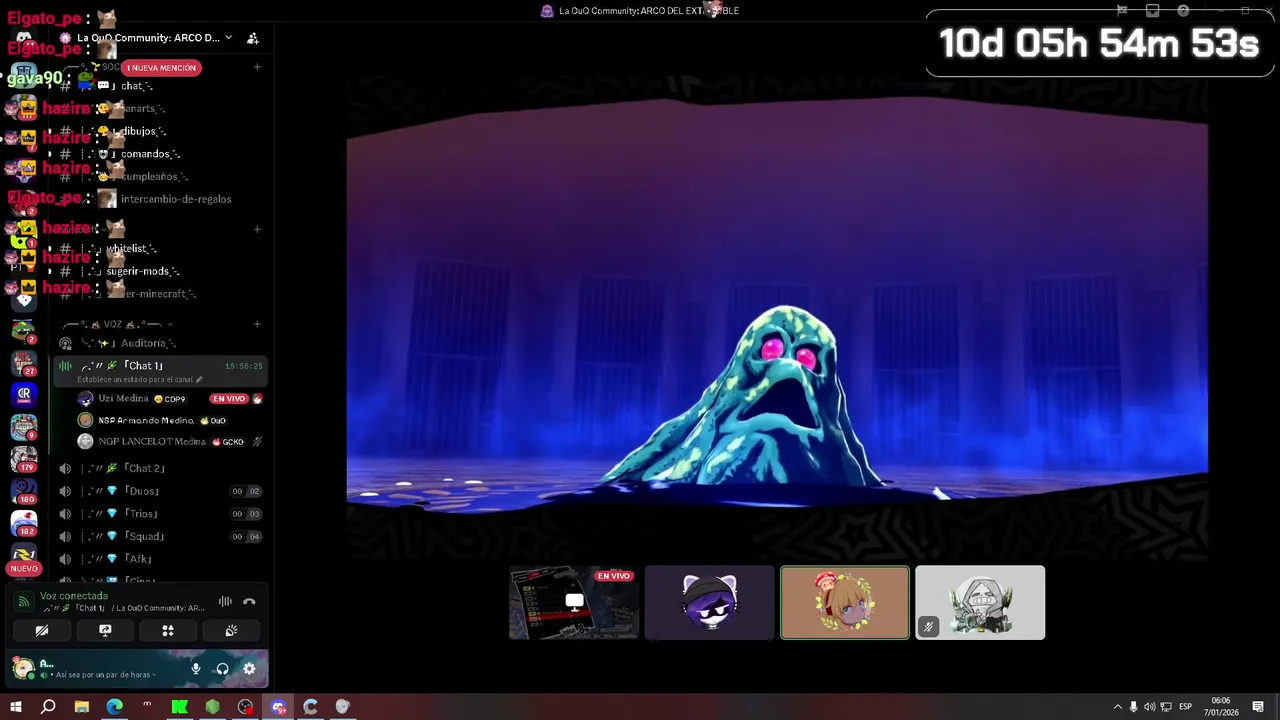Click the invite people icon

pos(253,38)
